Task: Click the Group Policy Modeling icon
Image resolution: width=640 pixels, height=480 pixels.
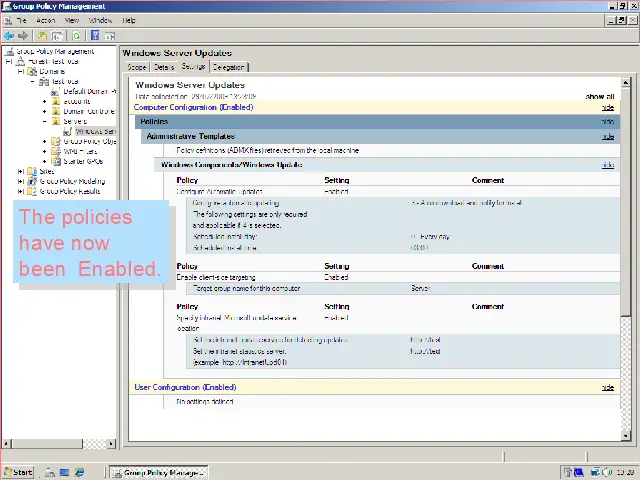Action: point(32,181)
